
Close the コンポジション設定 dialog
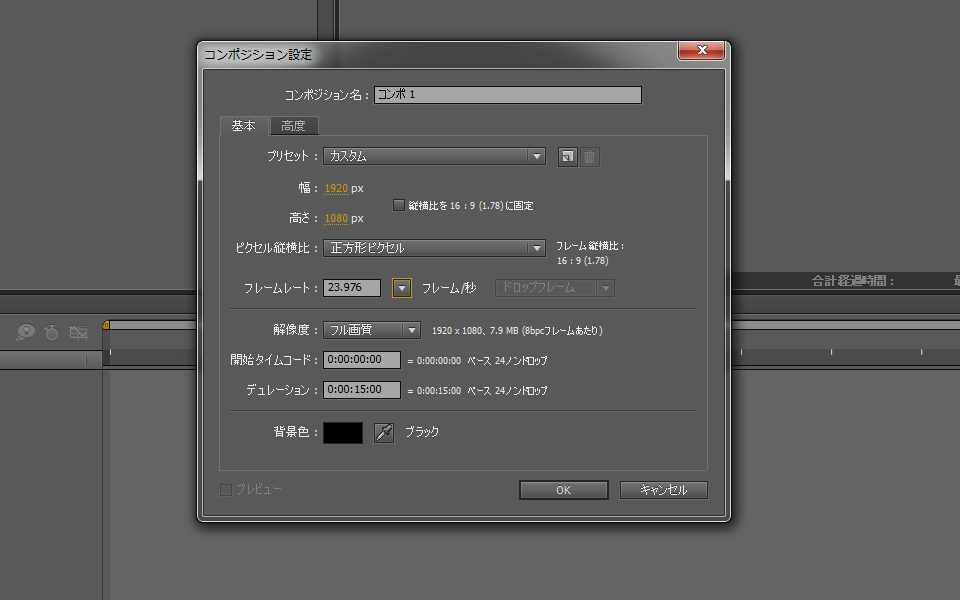coord(702,50)
